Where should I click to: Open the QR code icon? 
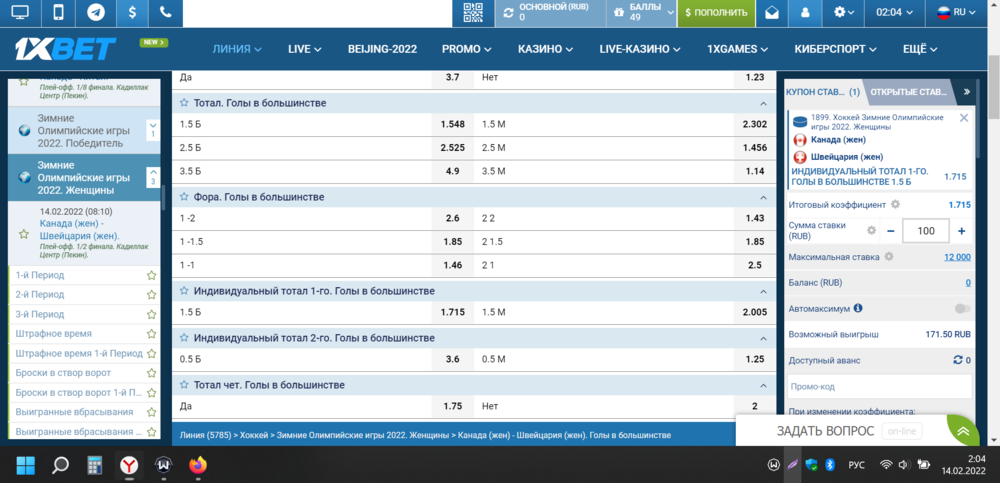point(473,13)
